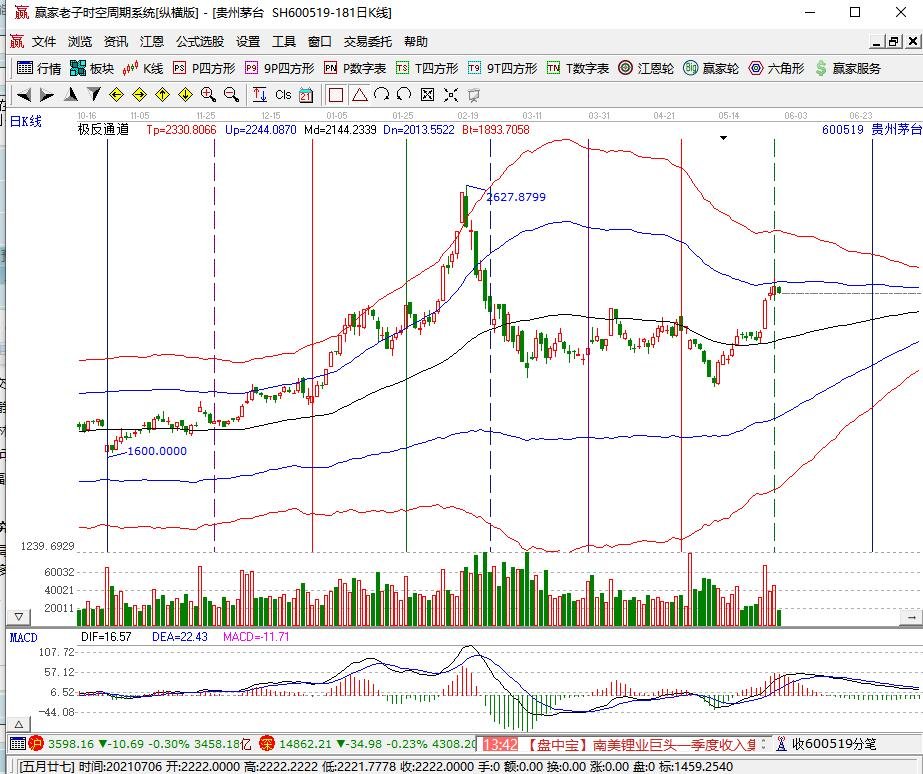Viewport: 923px width, 774px height.
Task: Open the P数字表 number table
Action: 355,68
